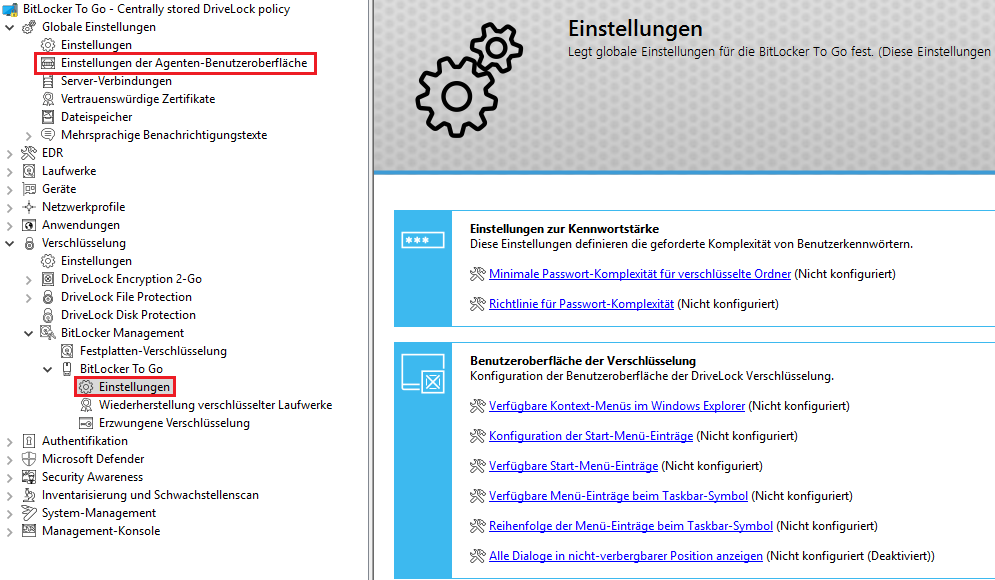Click the DriveLock Encryption 2-Go icon
The image size is (995, 580).
coord(48,279)
